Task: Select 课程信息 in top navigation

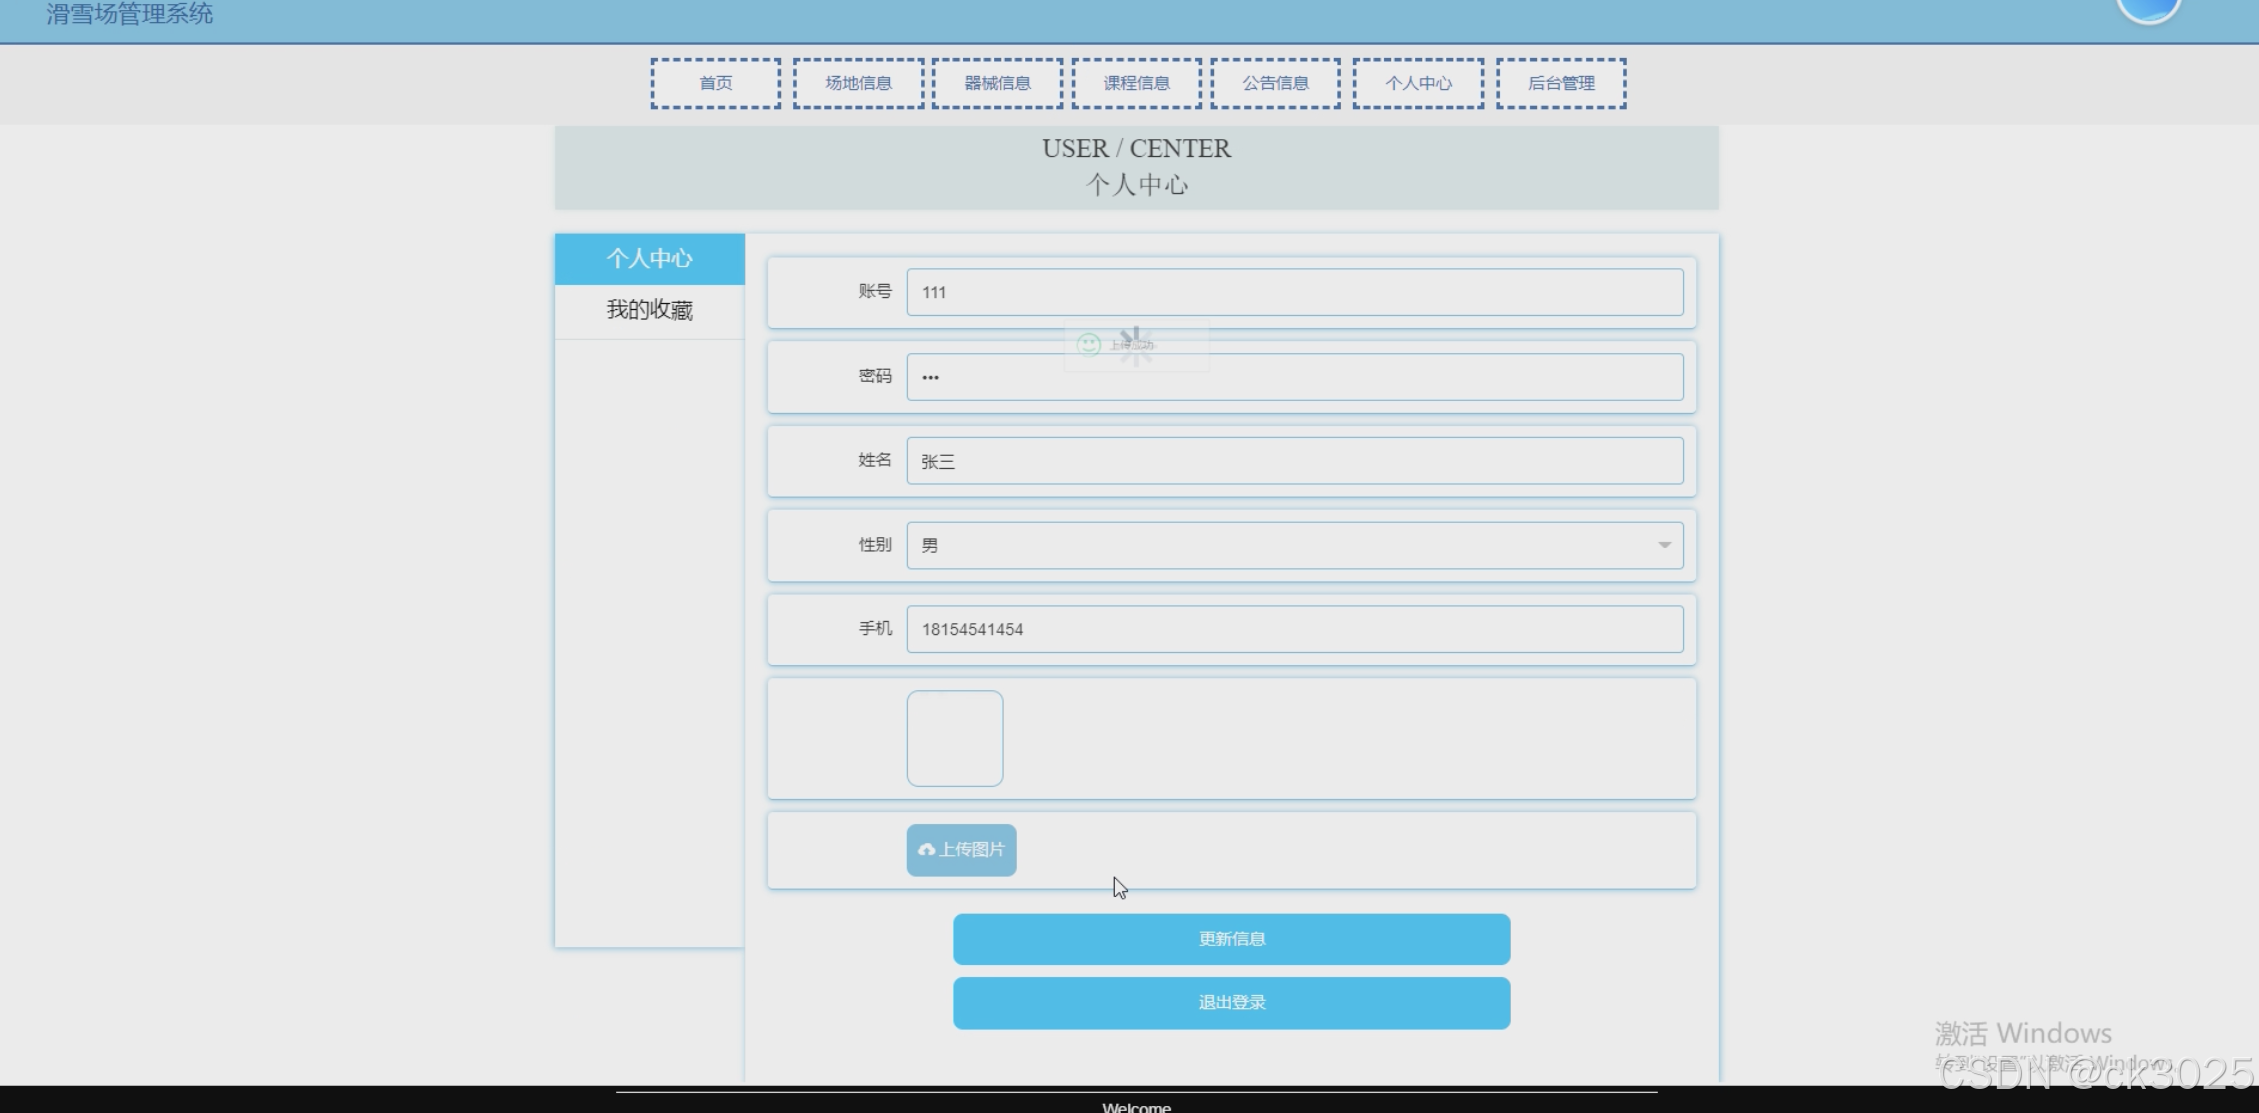Action: pos(1136,83)
